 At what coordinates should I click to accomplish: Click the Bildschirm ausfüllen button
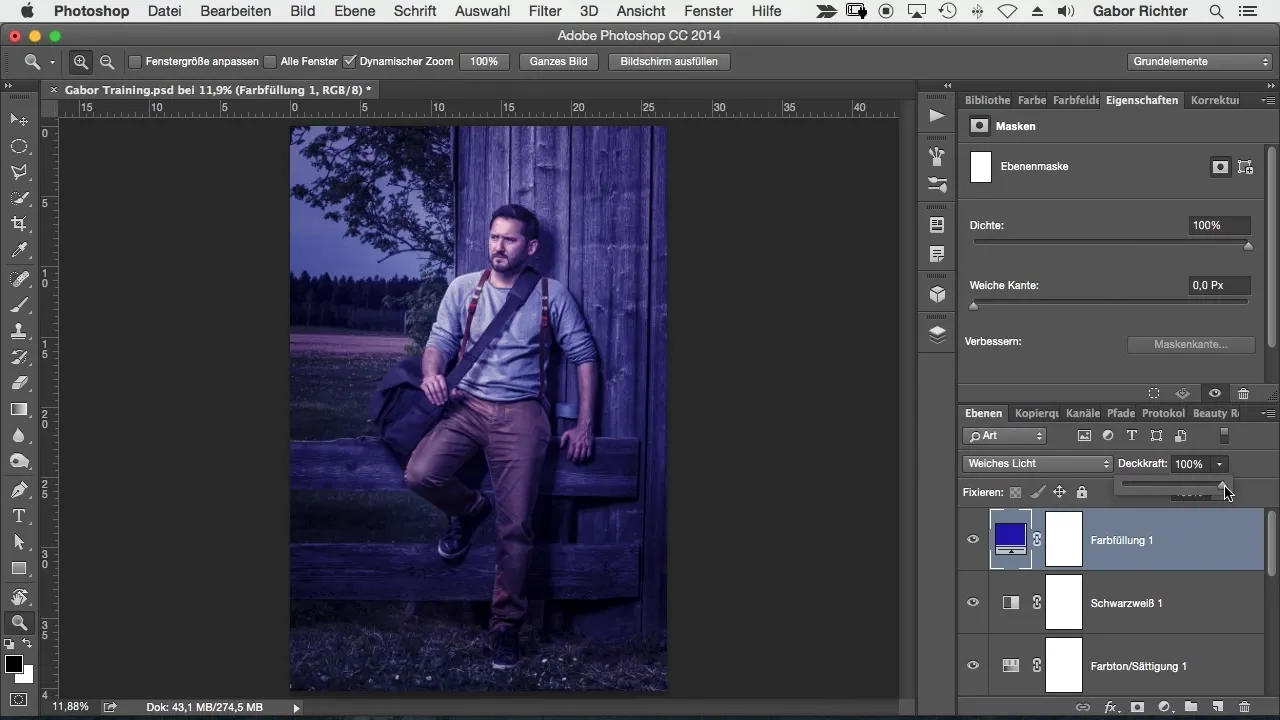[x=669, y=61]
